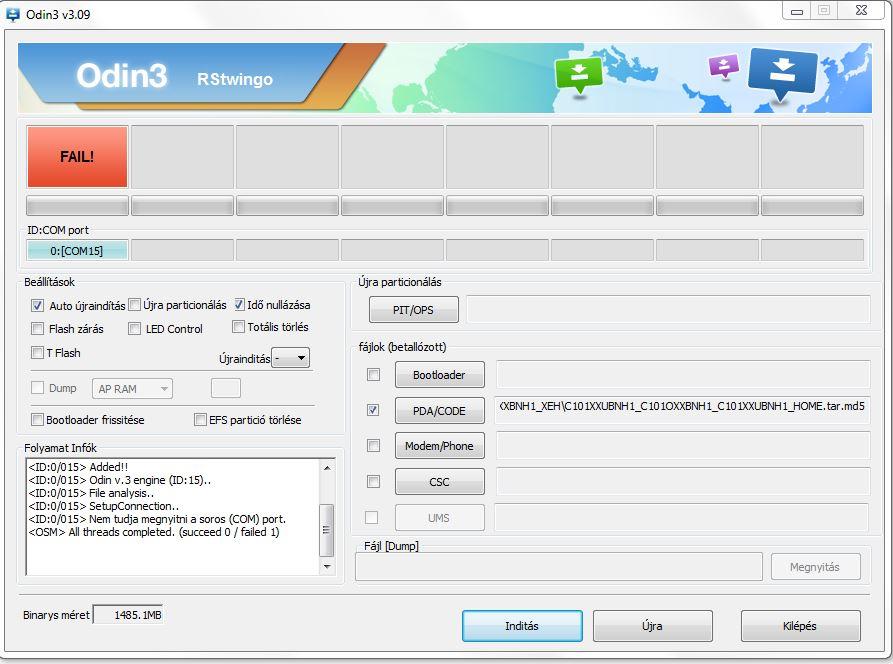Viewport: 893px width, 664px height.
Task: Click the red FAIL! status box
Action: [x=77, y=157]
